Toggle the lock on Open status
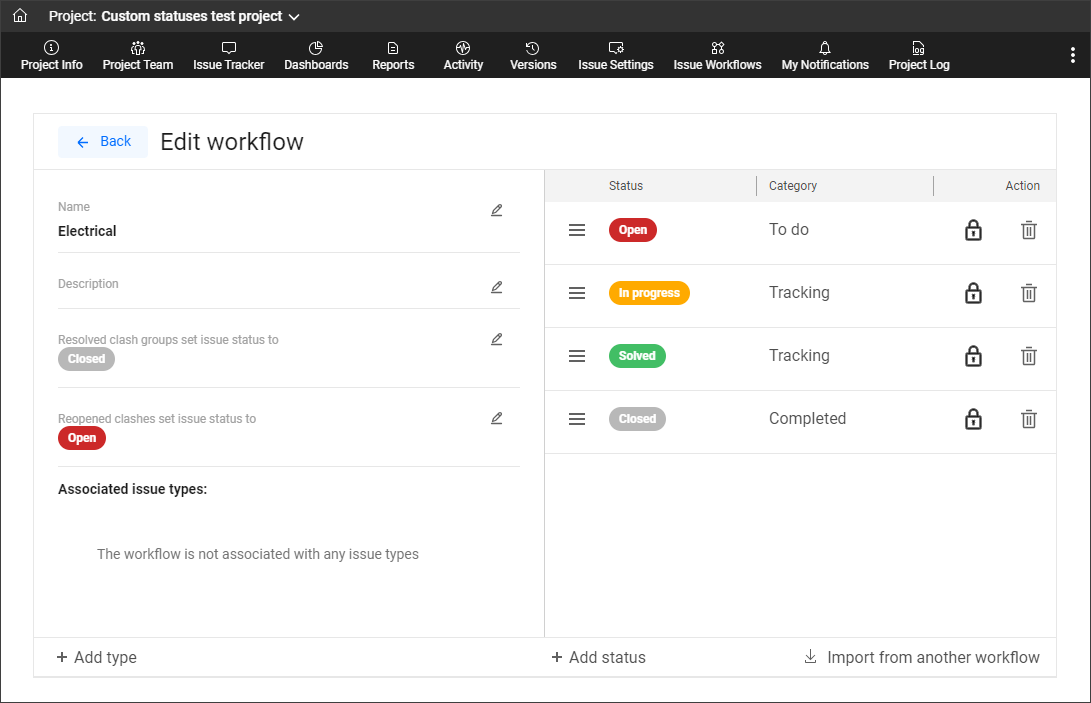This screenshot has width=1091, height=703. tap(972, 231)
